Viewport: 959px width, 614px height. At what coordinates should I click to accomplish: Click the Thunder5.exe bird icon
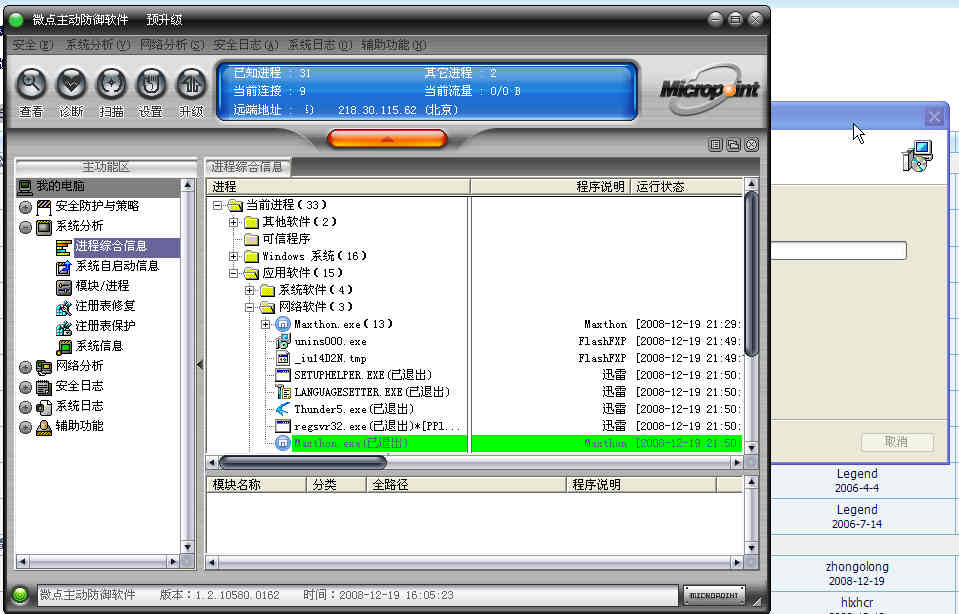click(283, 409)
